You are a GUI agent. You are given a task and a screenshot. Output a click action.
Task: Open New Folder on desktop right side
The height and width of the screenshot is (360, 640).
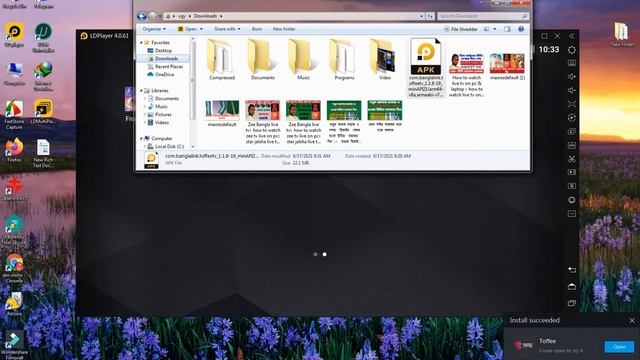coord(622,34)
